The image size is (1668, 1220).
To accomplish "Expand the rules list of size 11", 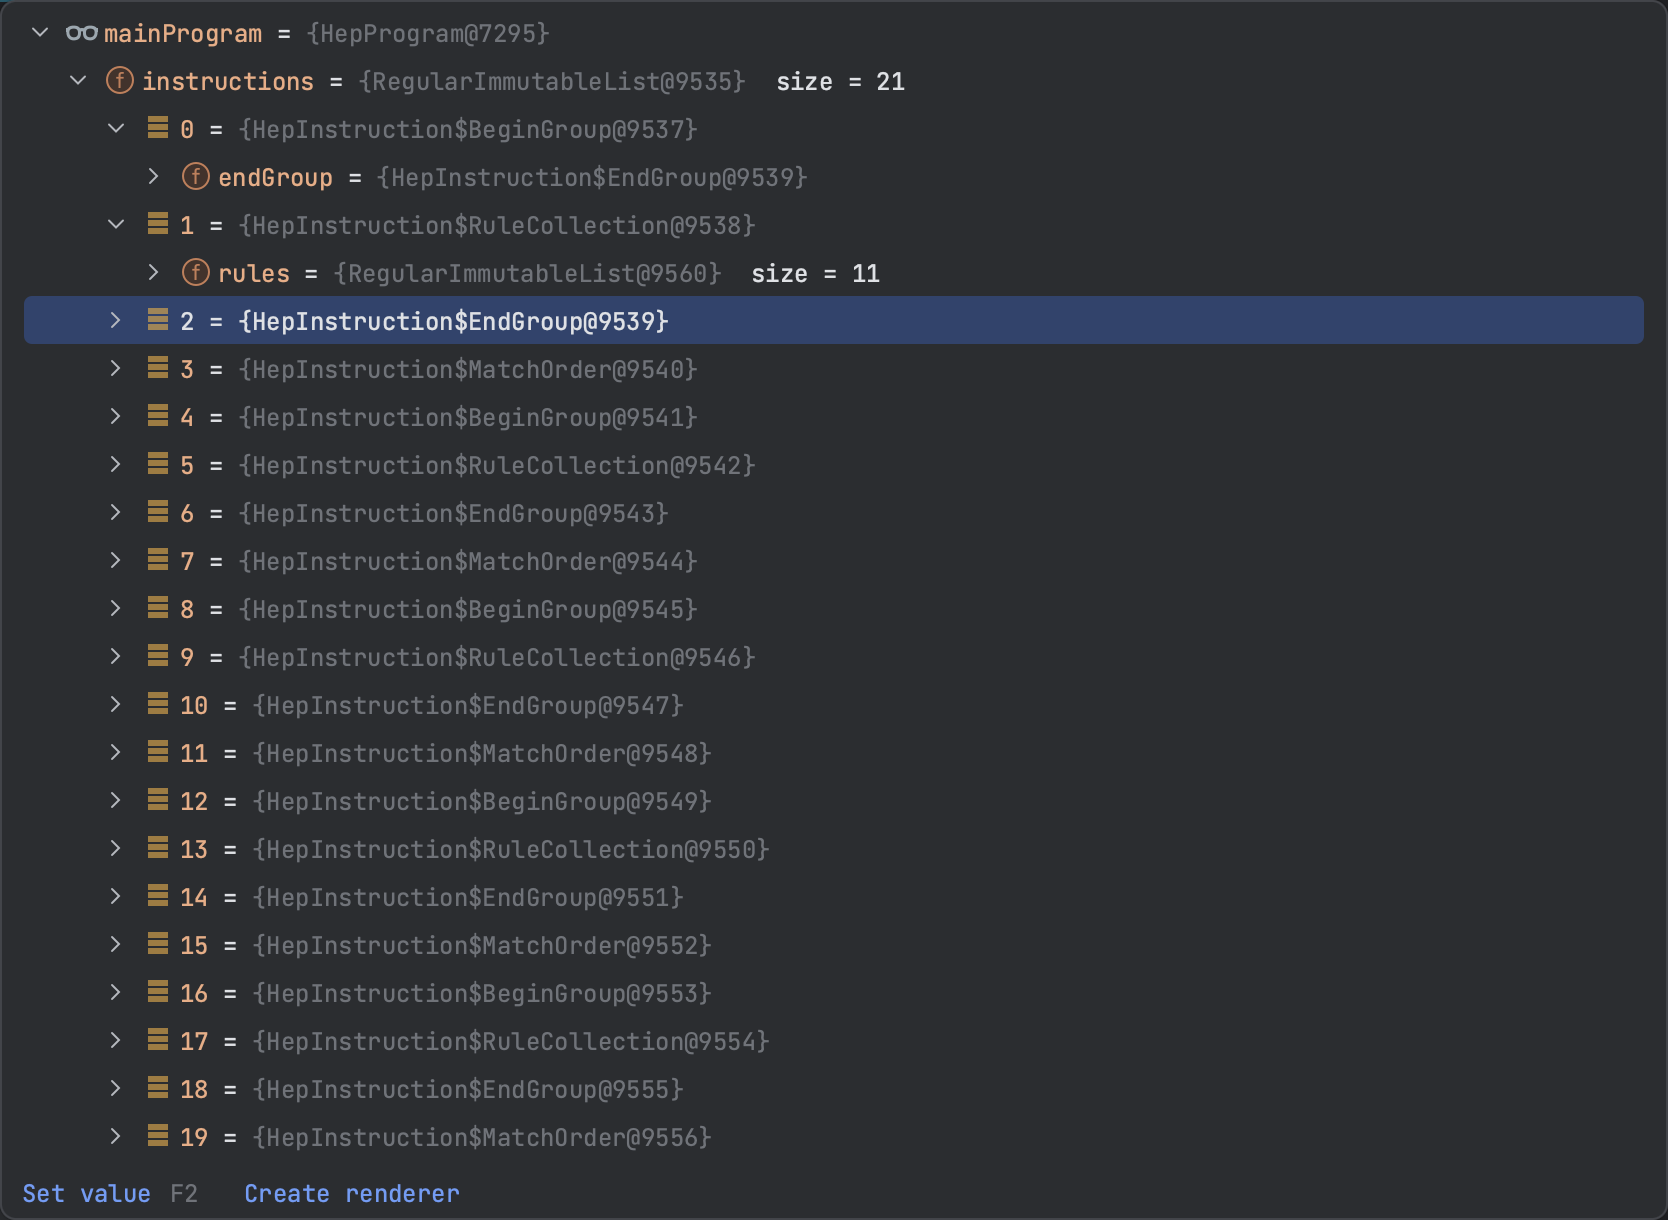I will point(153,272).
